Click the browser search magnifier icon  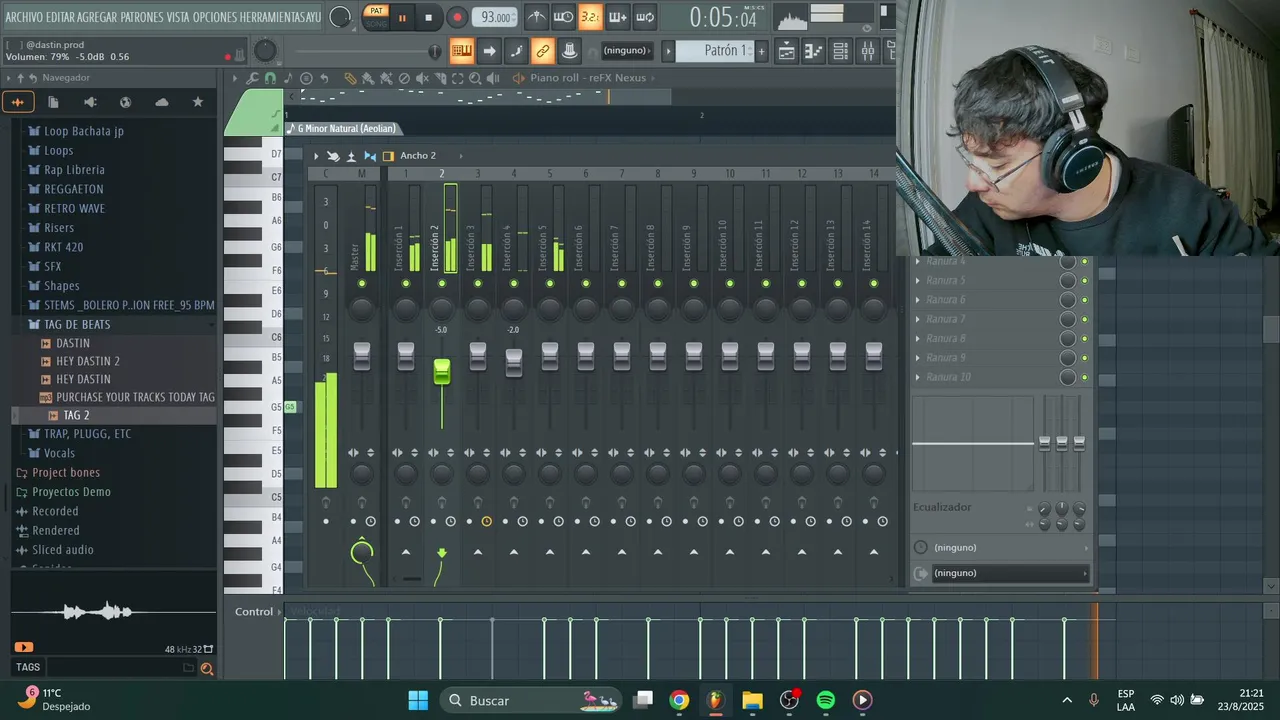[x=207, y=669]
